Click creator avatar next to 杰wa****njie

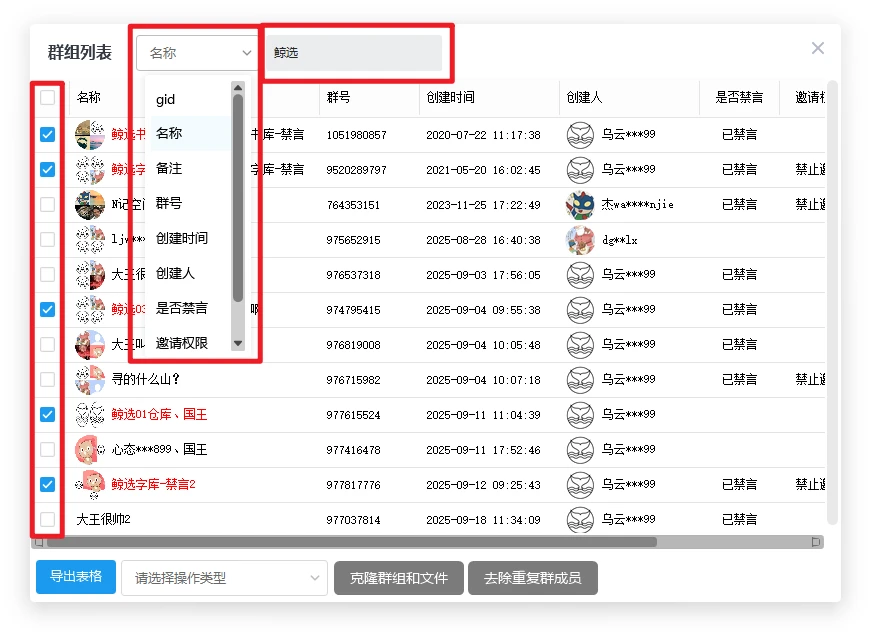tap(580, 205)
